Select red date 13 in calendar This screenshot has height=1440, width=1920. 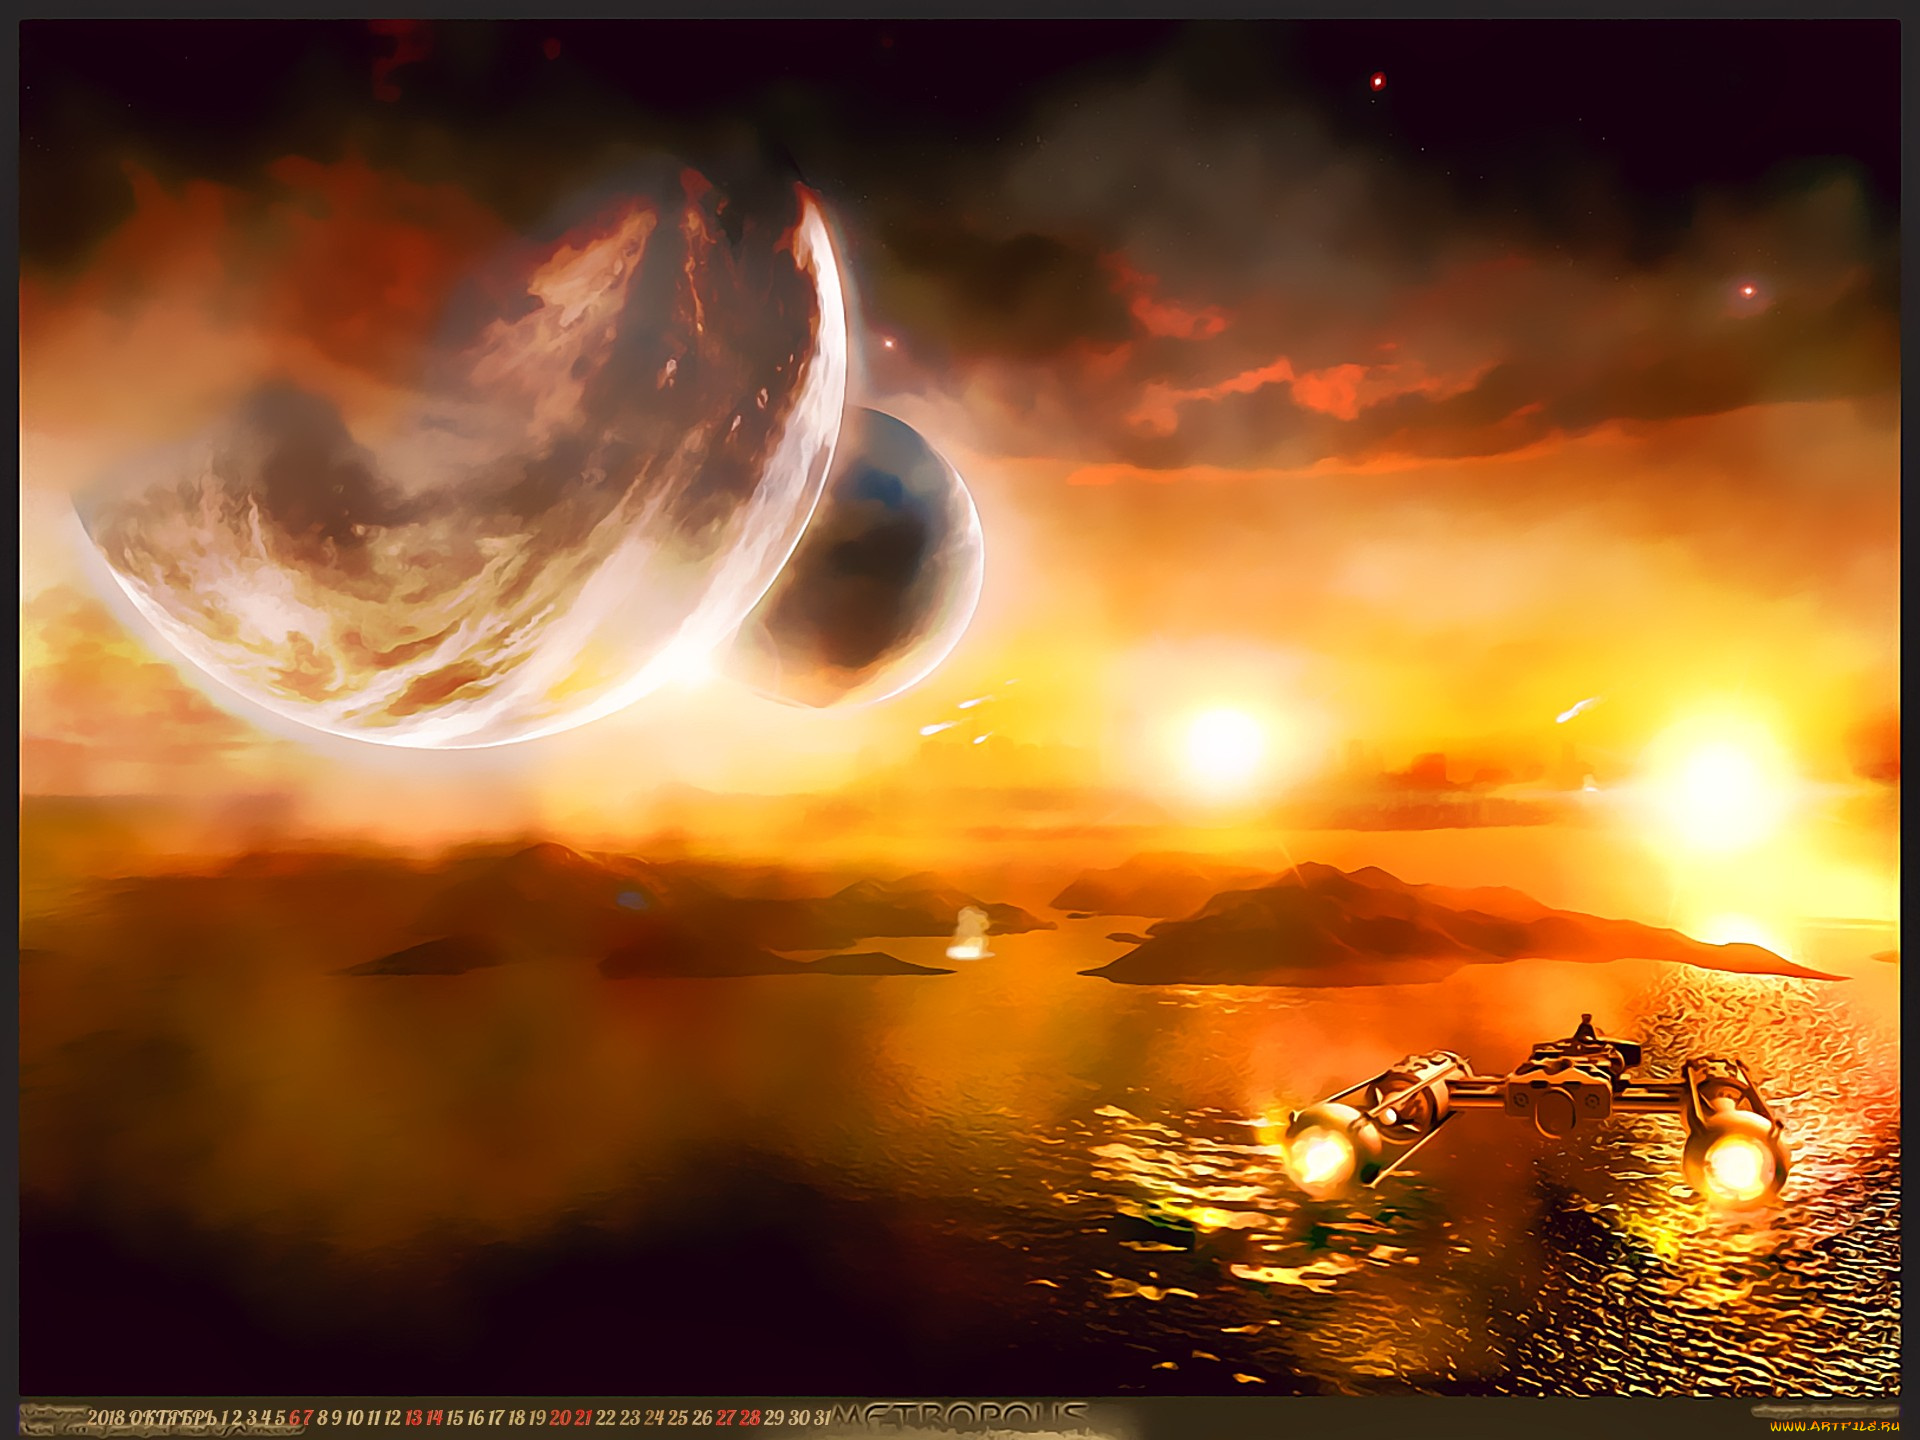tap(413, 1418)
